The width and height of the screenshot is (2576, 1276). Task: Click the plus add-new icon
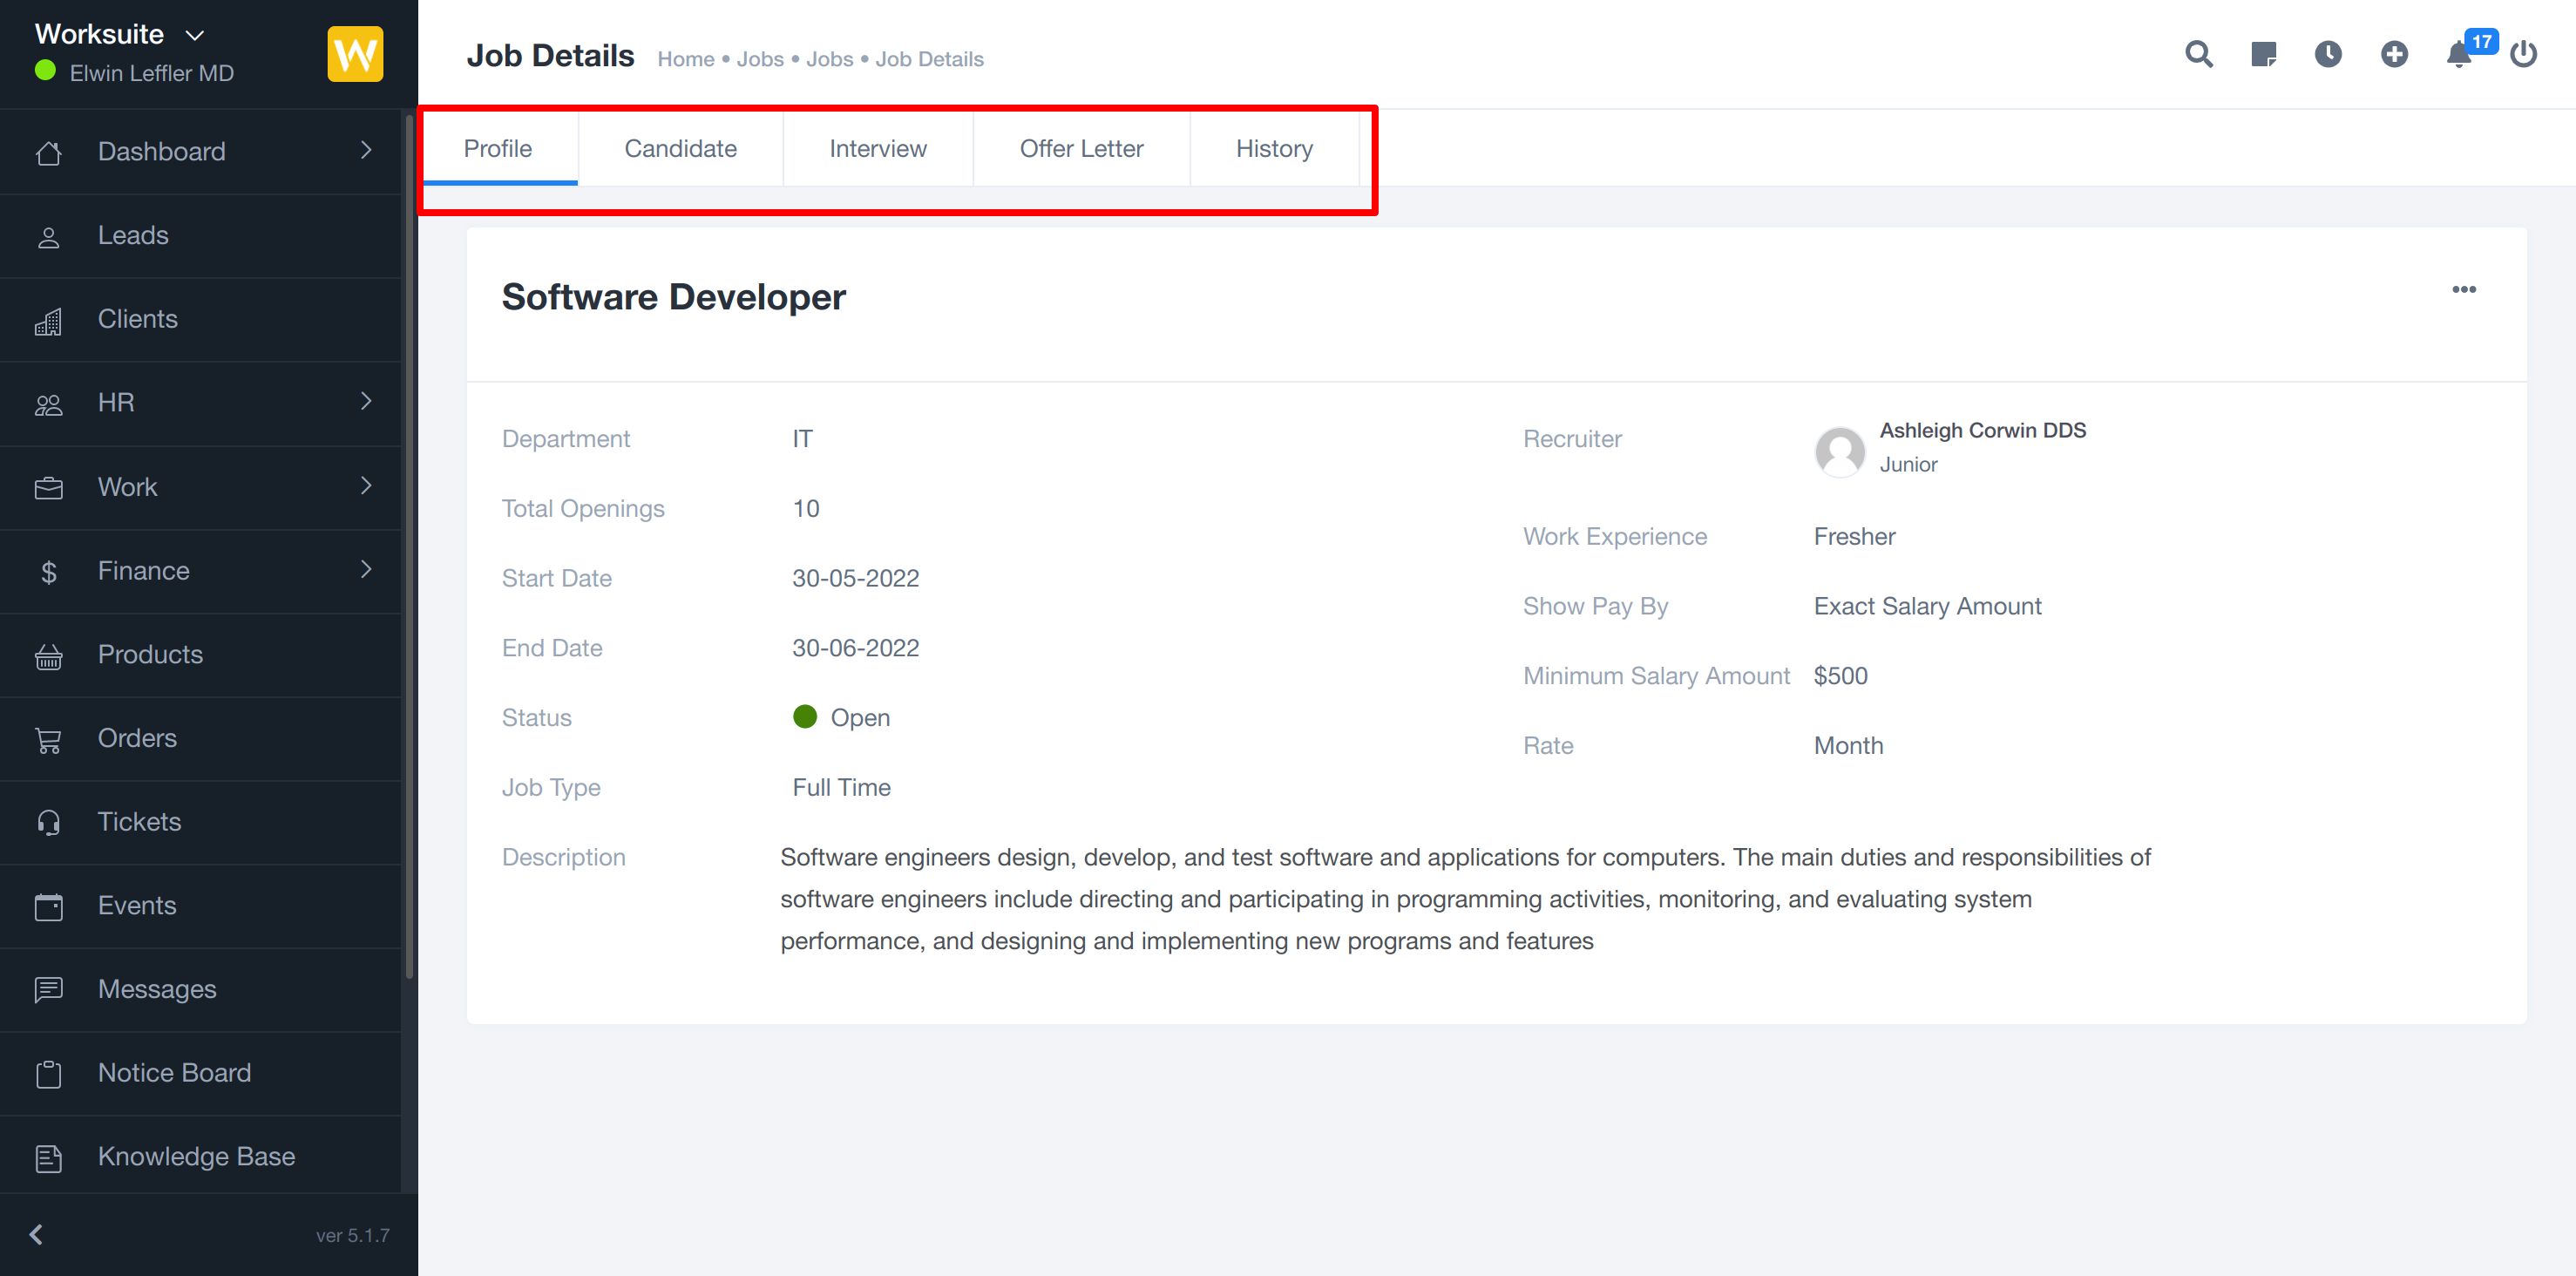2394,54
